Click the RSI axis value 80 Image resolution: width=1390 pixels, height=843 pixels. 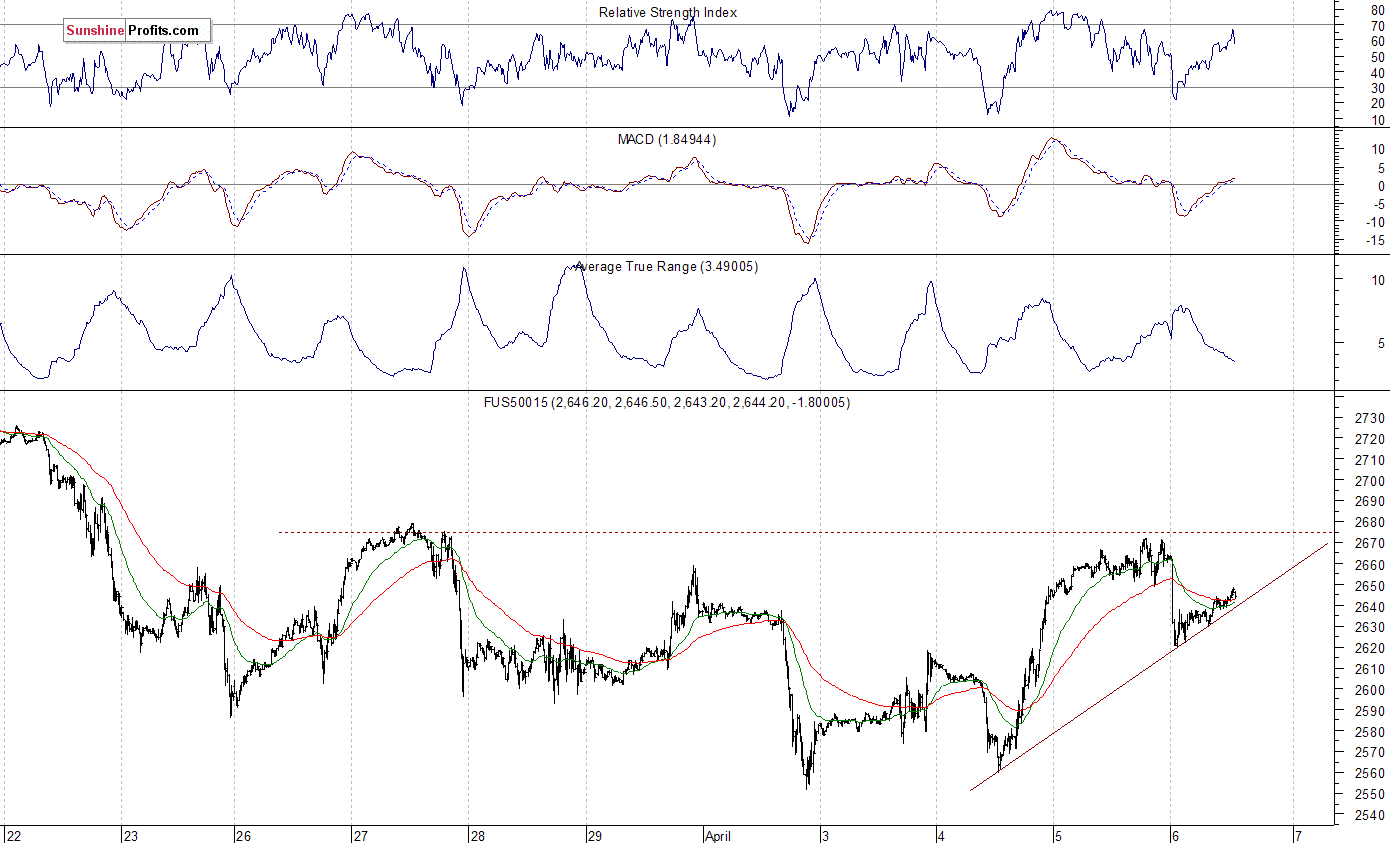click(x=1379, y=9)
